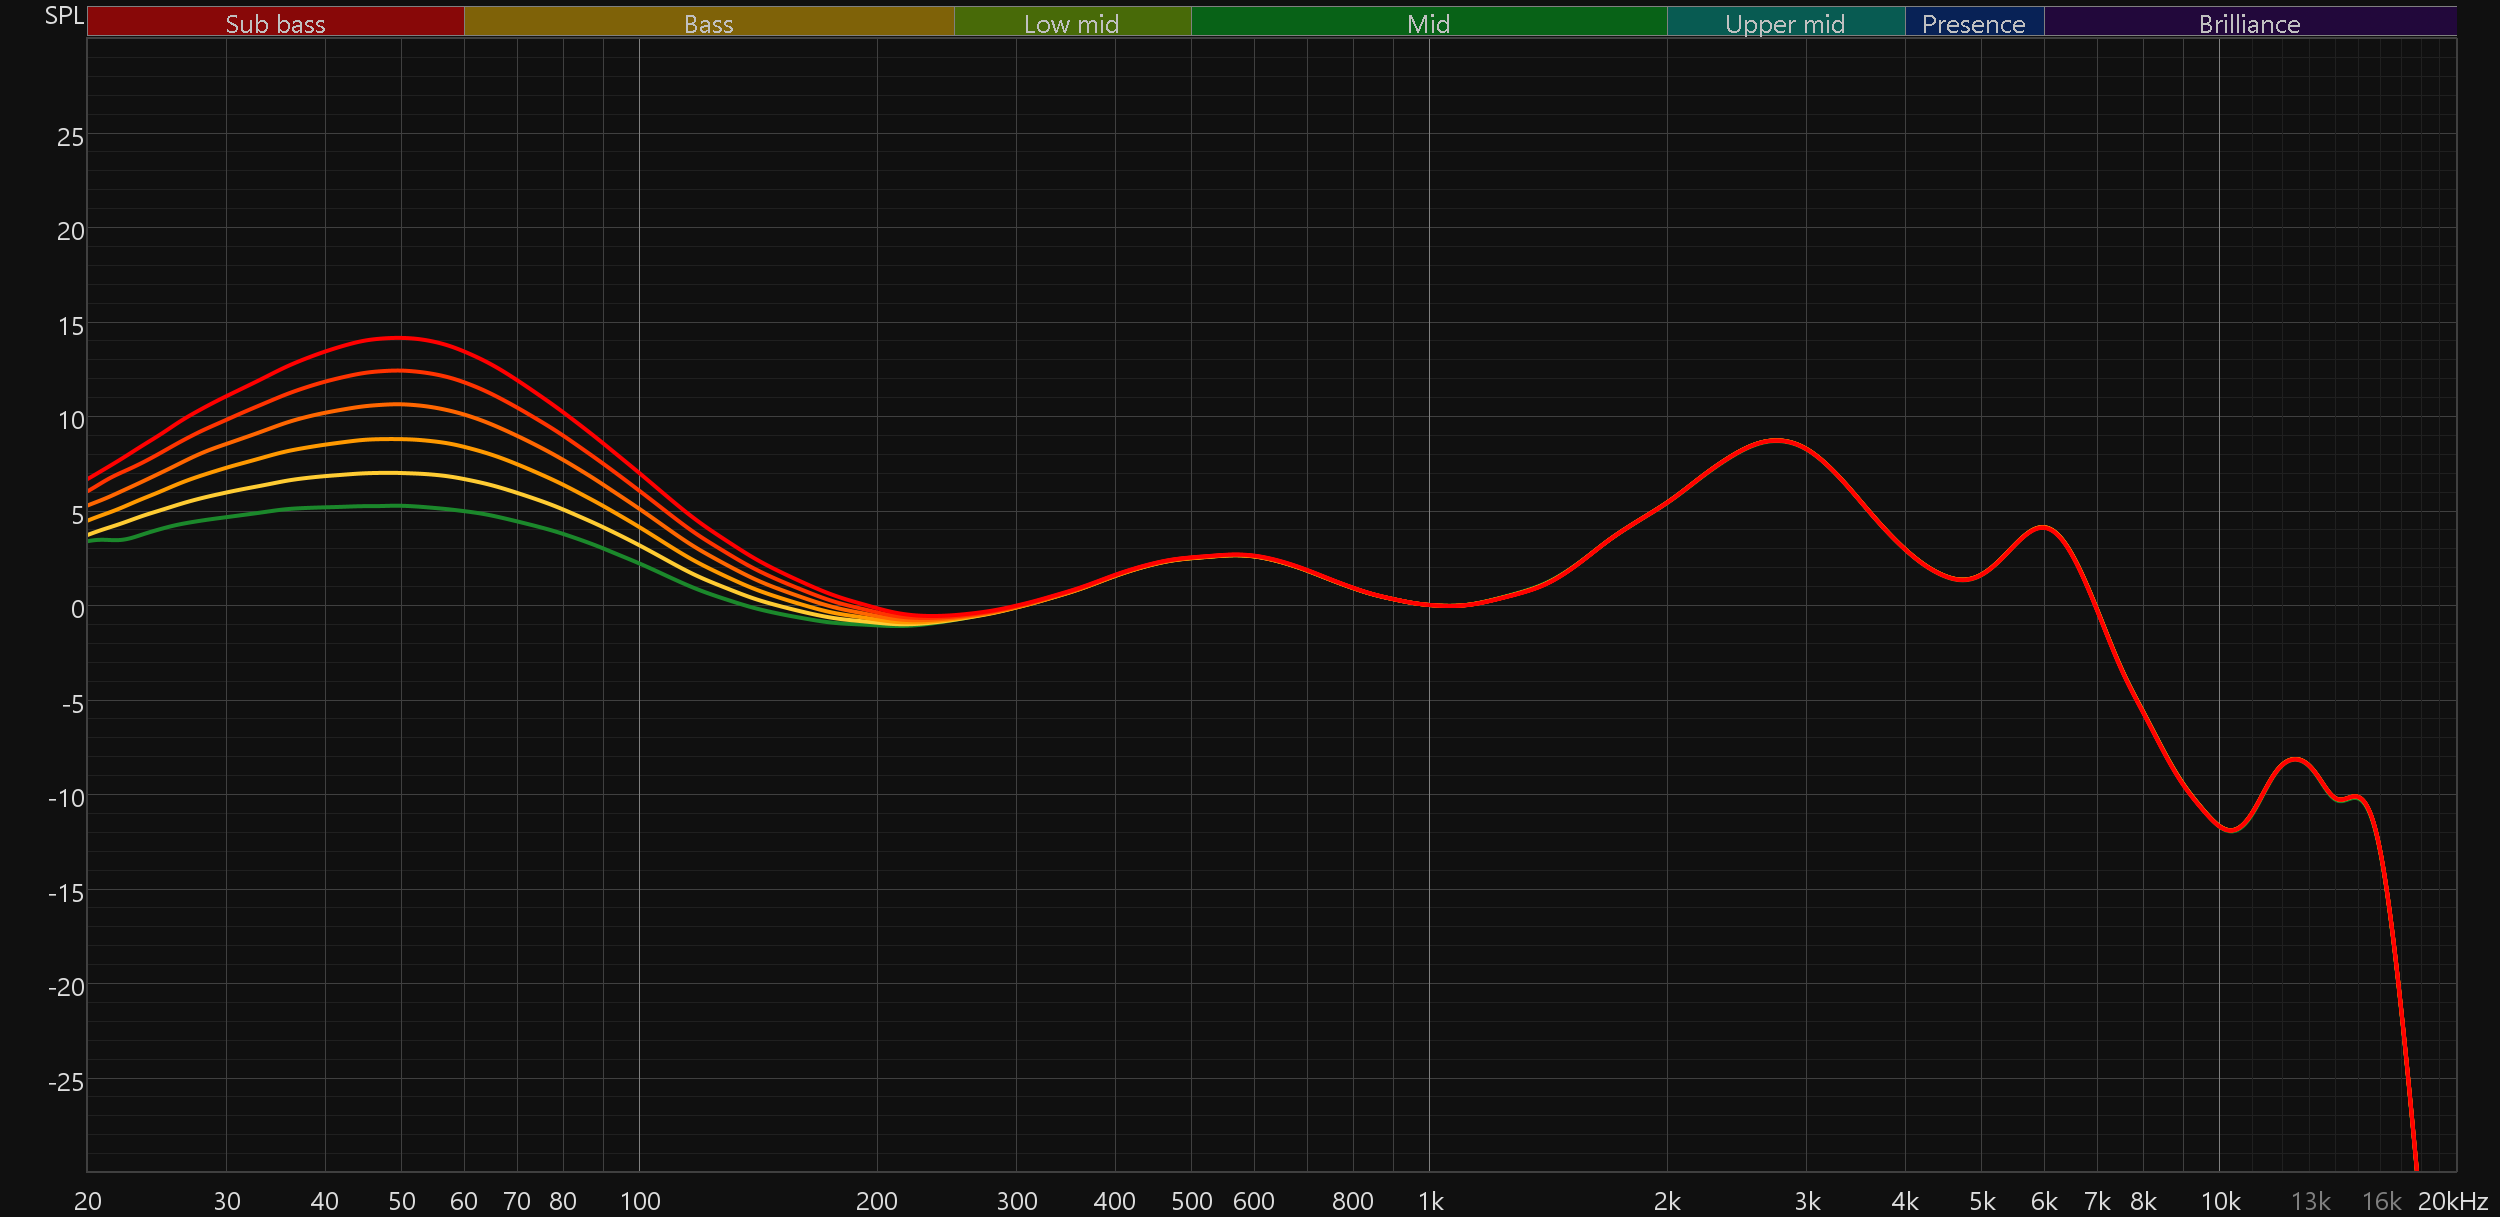Click the 50 Hz axis label
2500x1217 pixels.
[401, 1201]
